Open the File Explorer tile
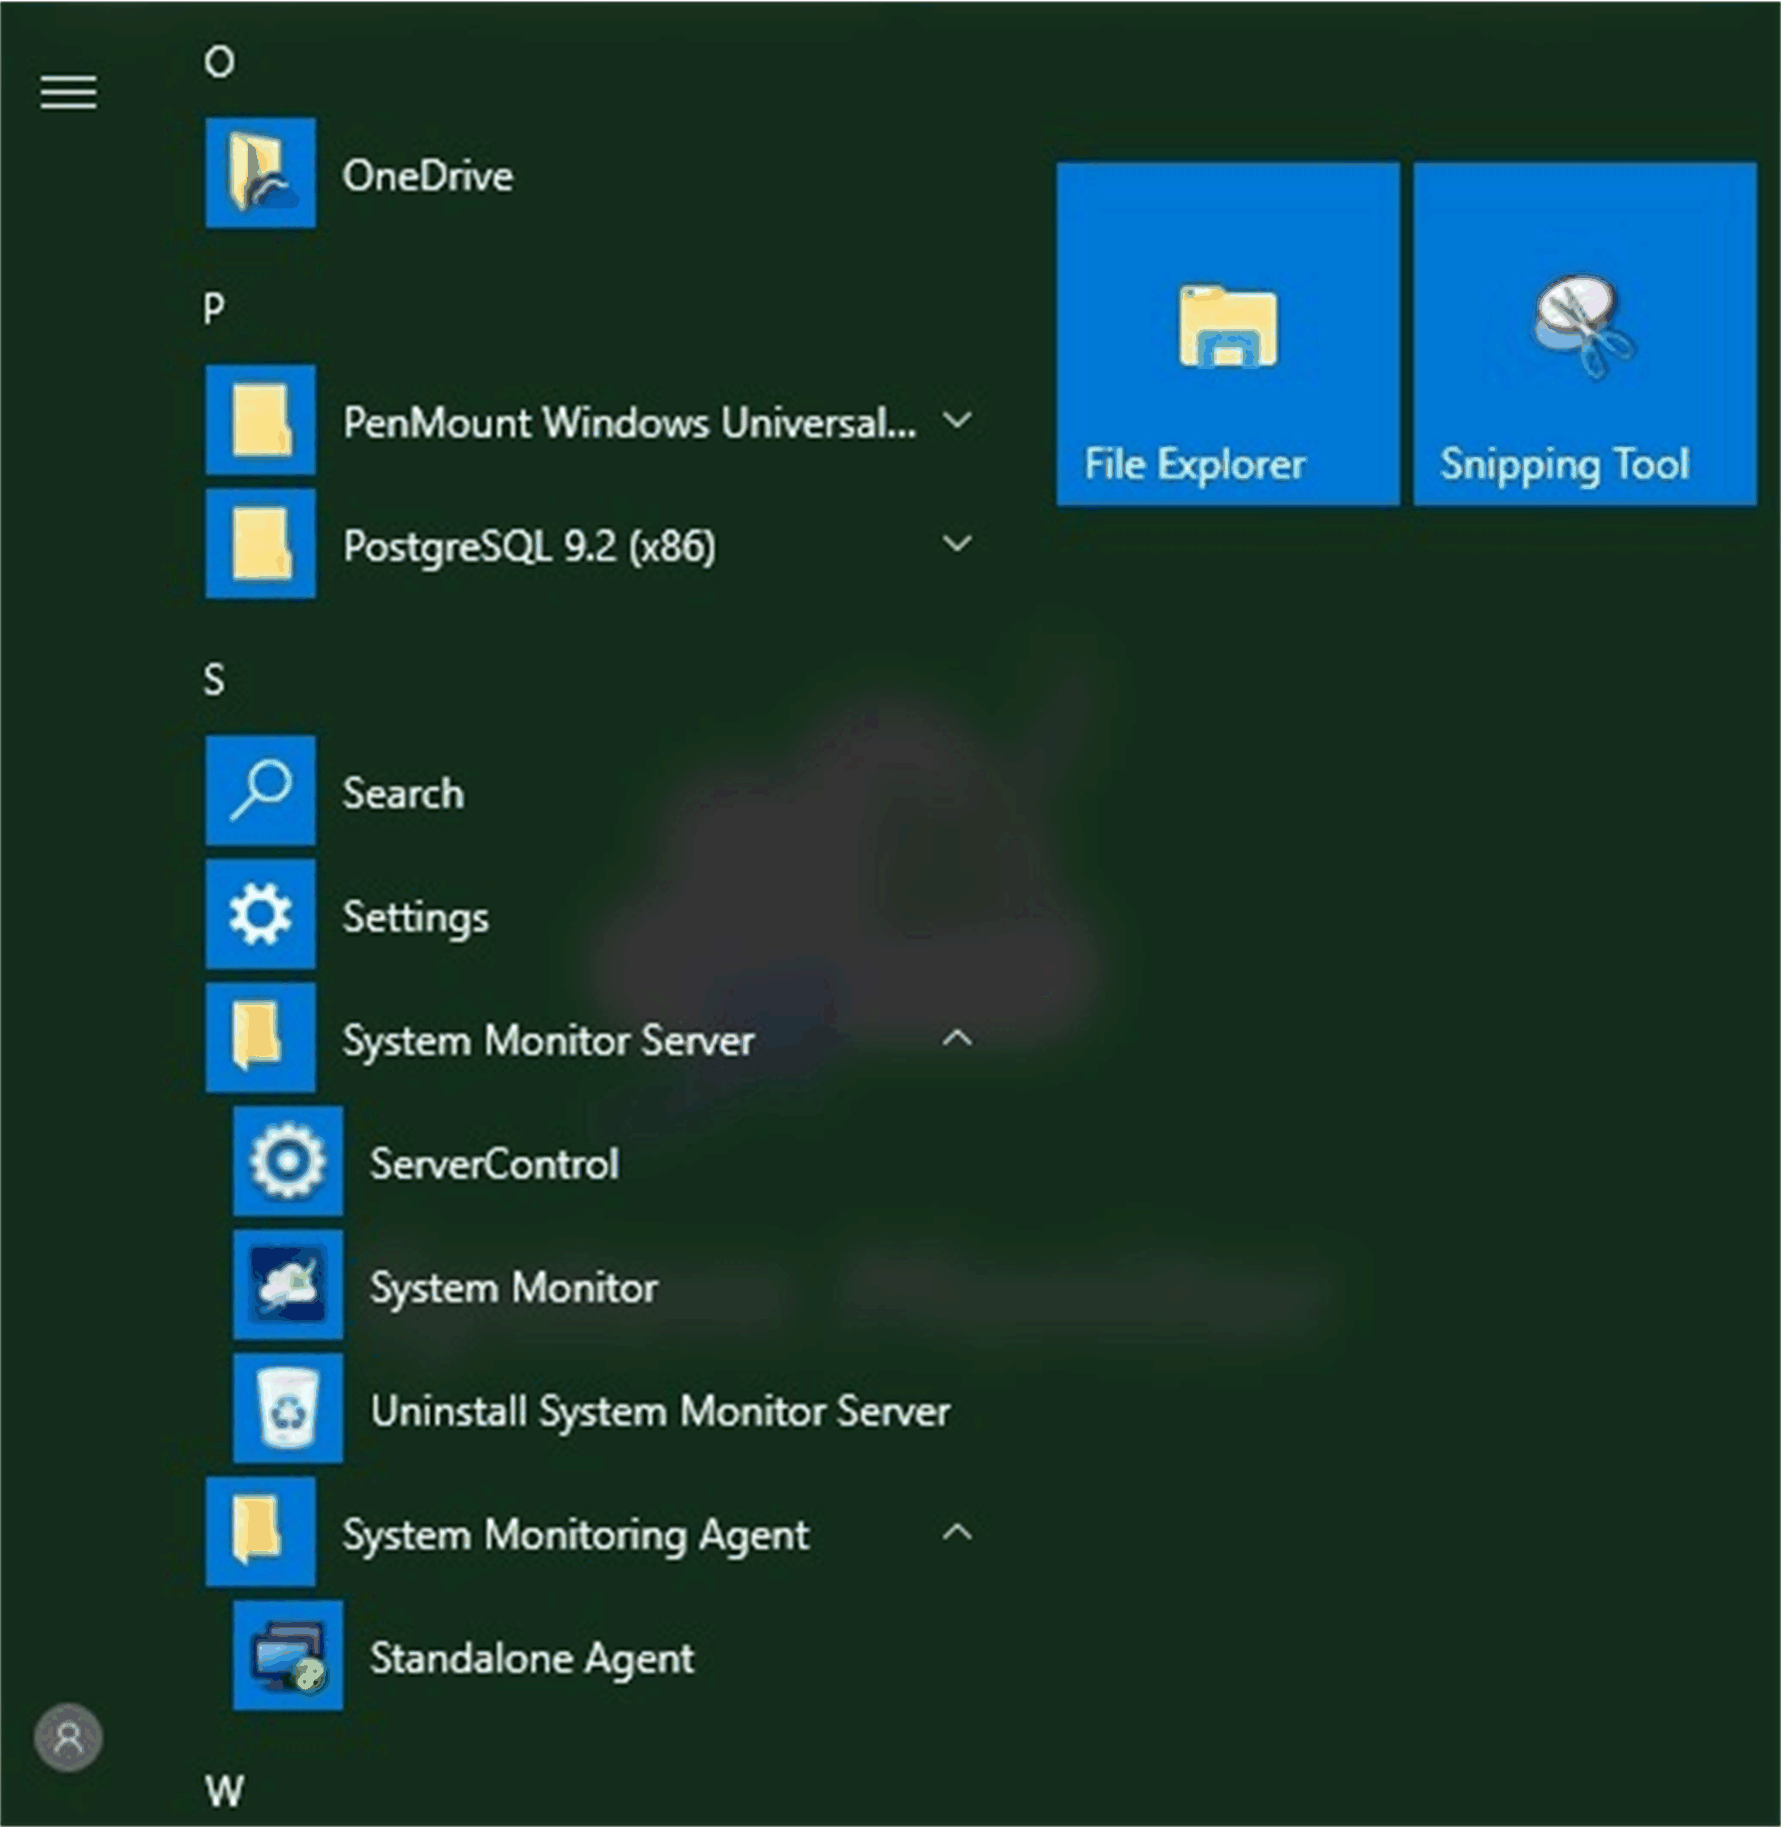1781x1828 pixels. (1227, 333)
